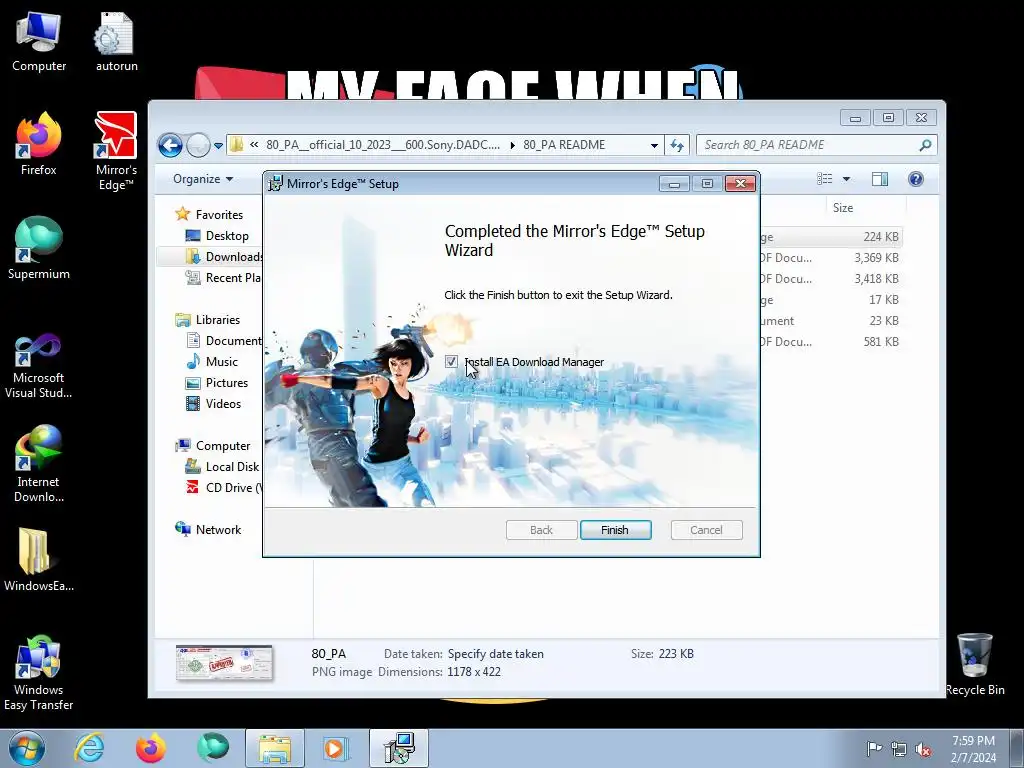Image resolution: width=1024 pixels, height=768 pixels.
Task: Open the autorun file on desktop
Action: click(116, 42)
